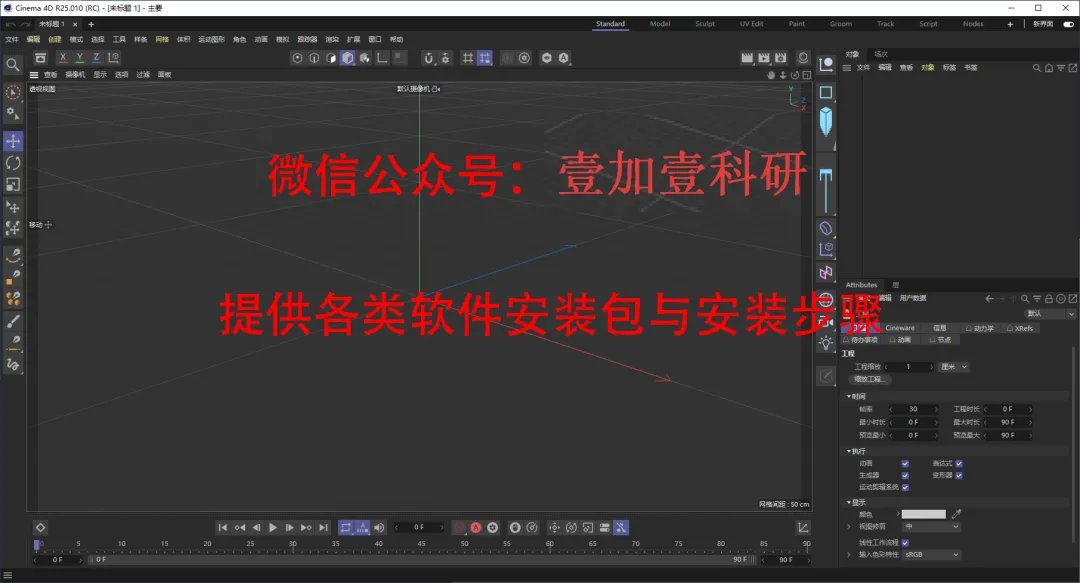Jump to the start of animation

(x=222, y=528)
